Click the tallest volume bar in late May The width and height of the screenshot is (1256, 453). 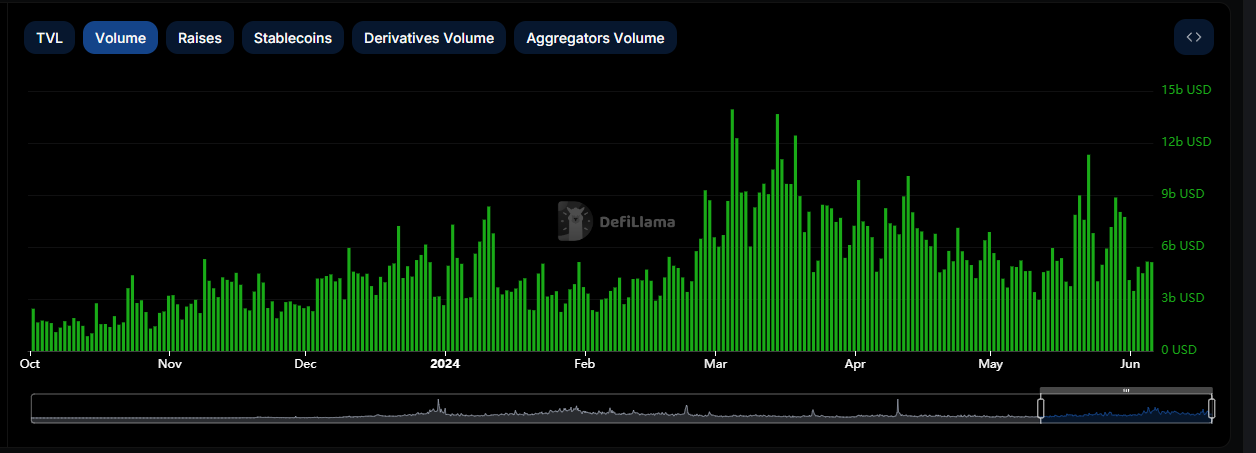coord(1088,253)
